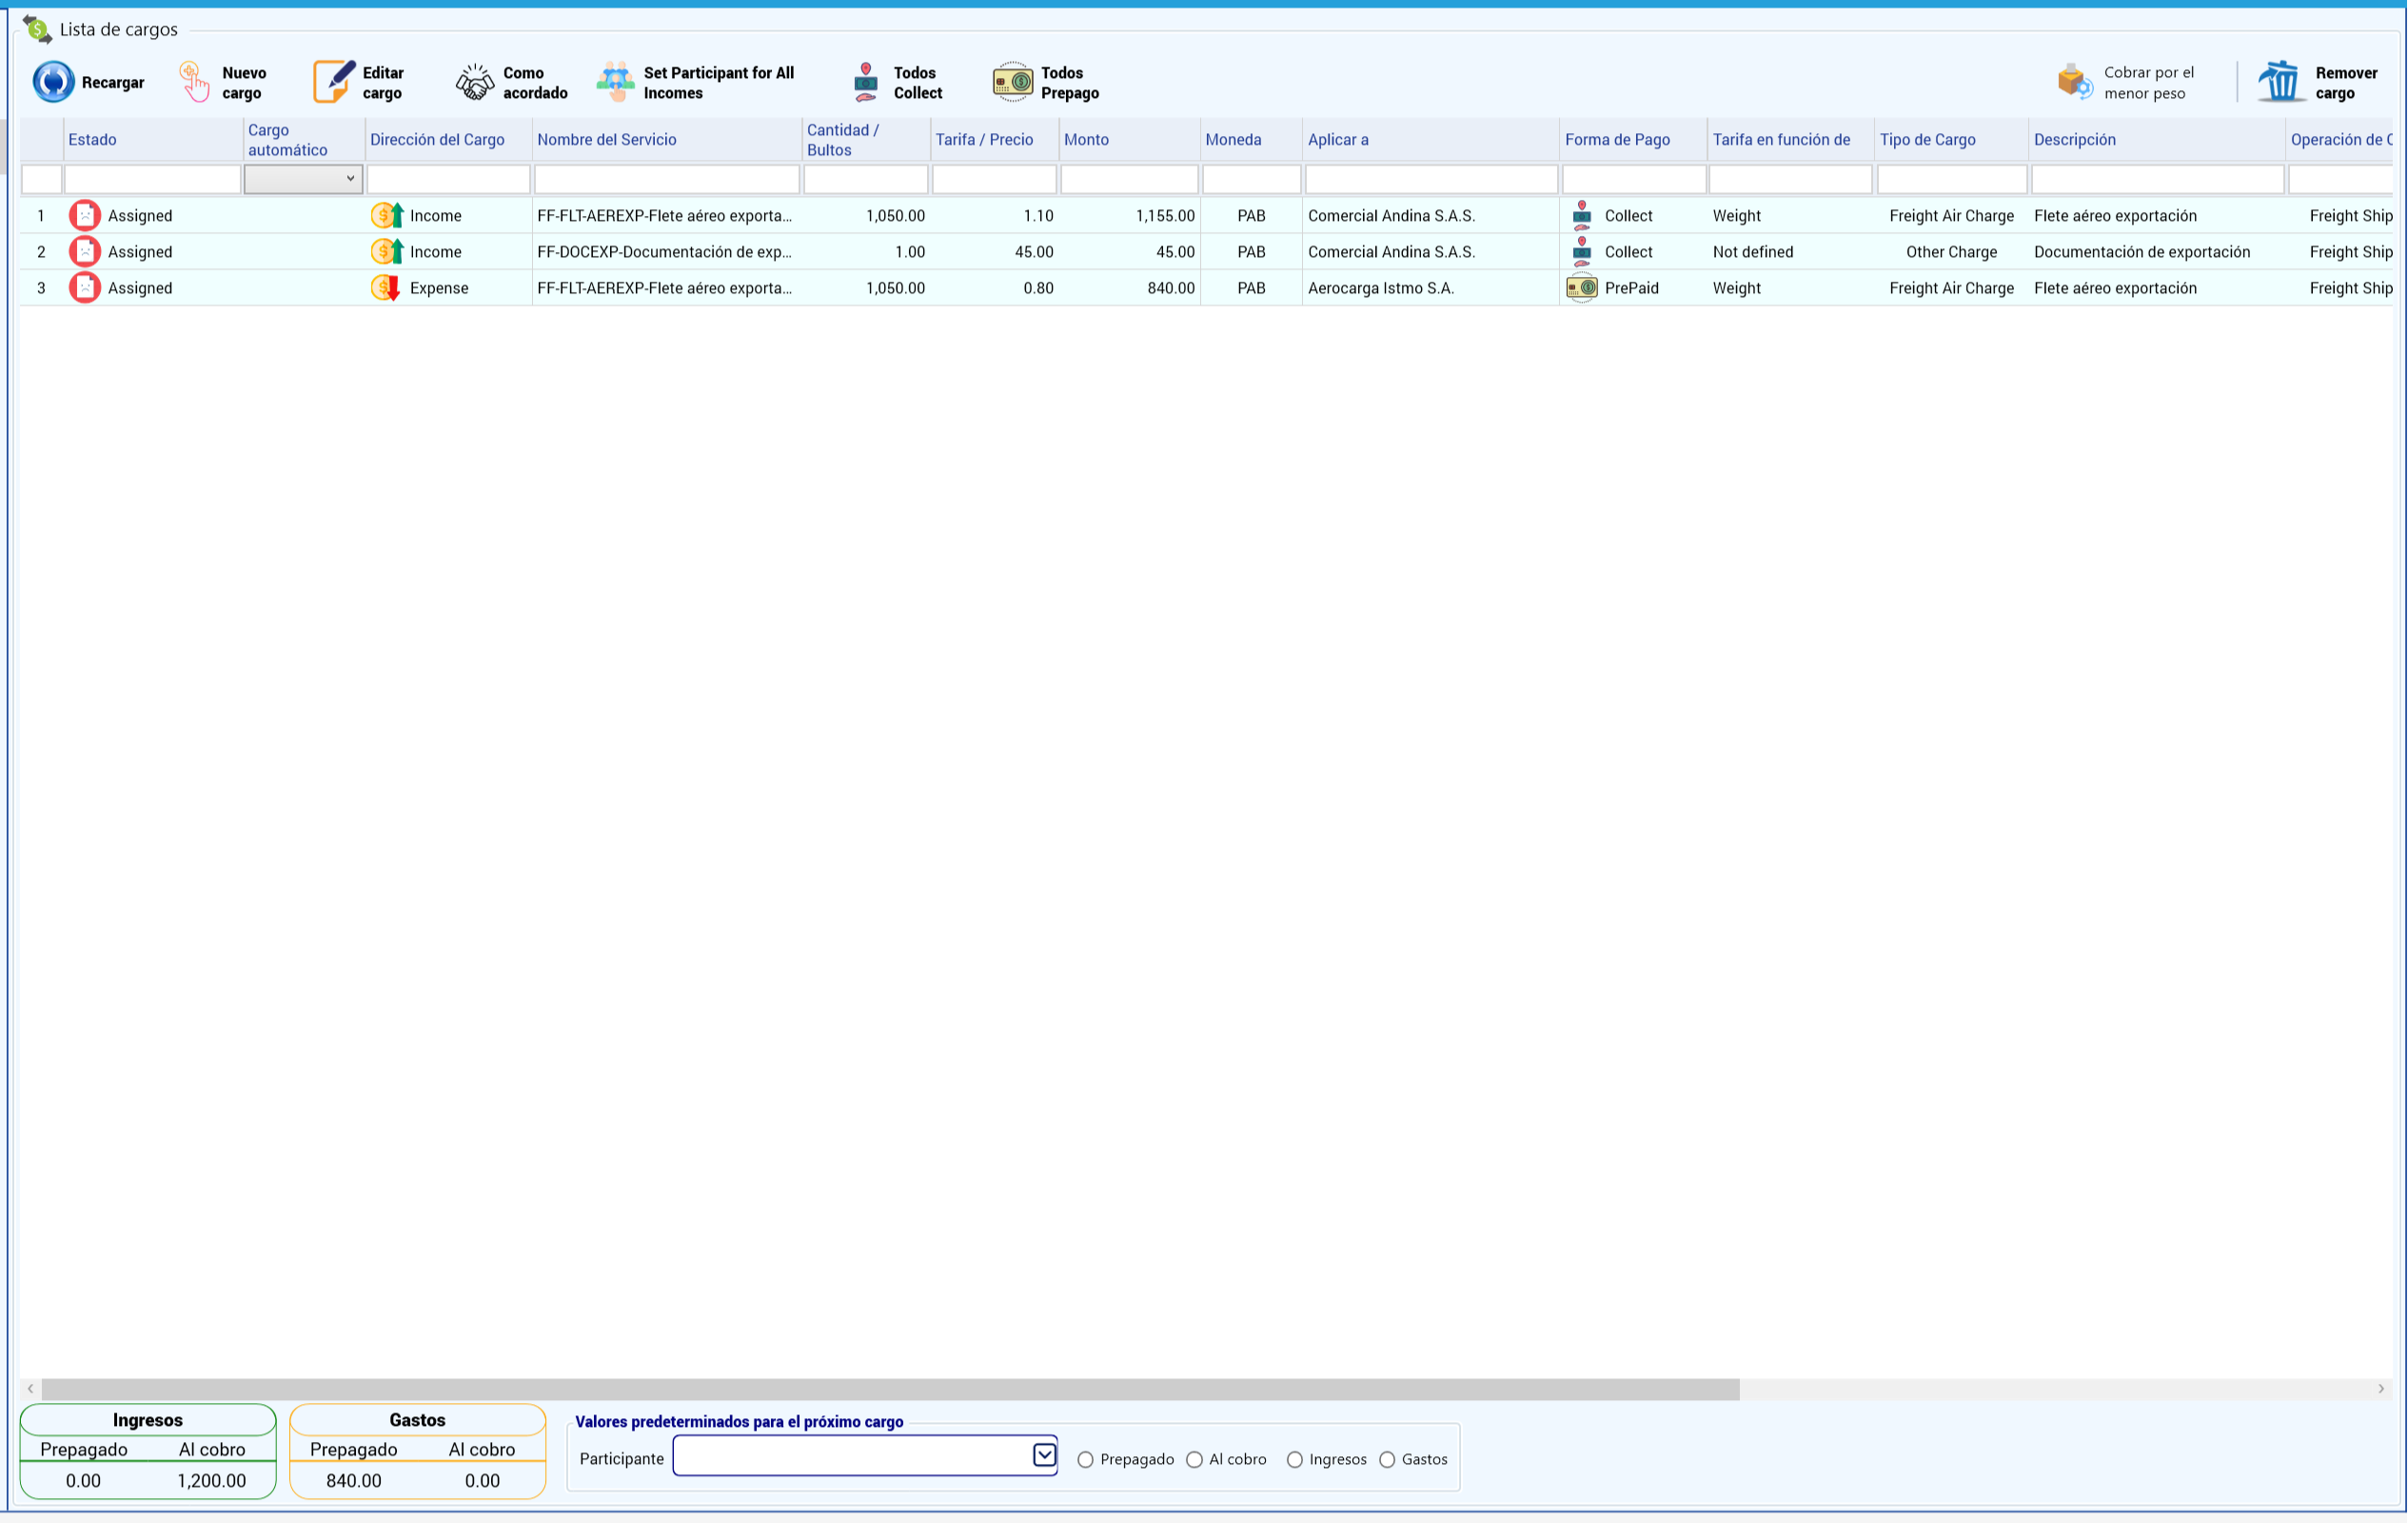Click the Como acordado handshake icon
Image resolution: width=2408 pixels, height=1523 pixels.
point(475,82)
